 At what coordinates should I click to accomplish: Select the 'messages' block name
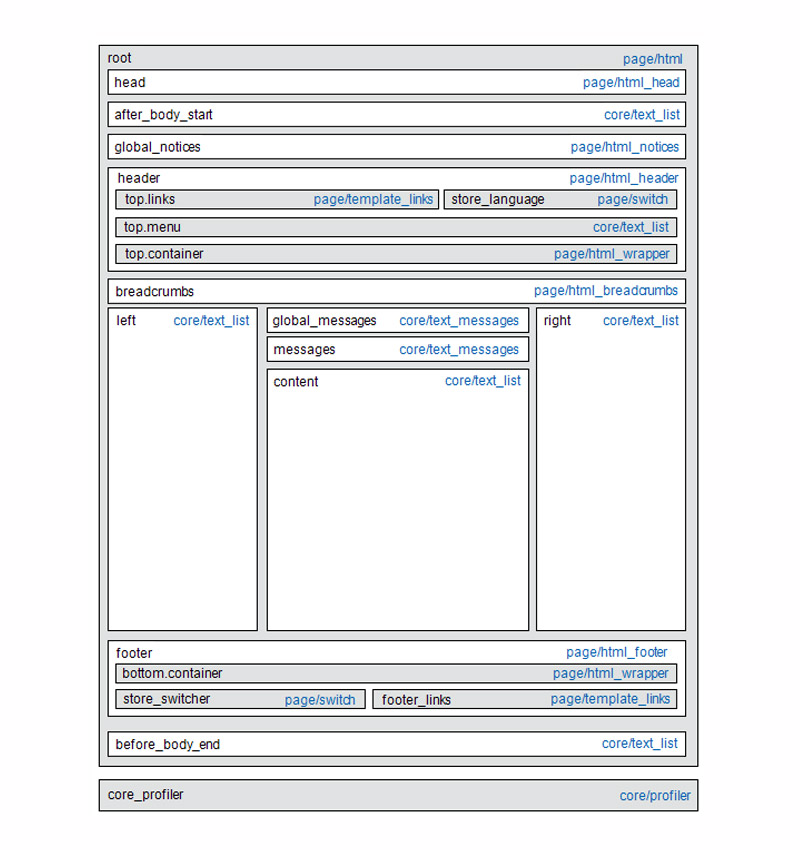tap(304, 350)
